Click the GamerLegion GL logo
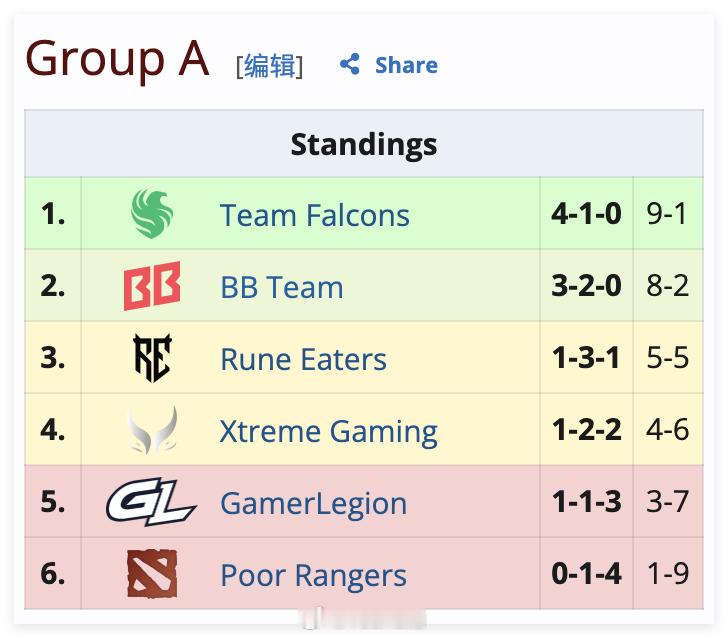The height and width of the screenshot is (638, 728). (151, 502)
